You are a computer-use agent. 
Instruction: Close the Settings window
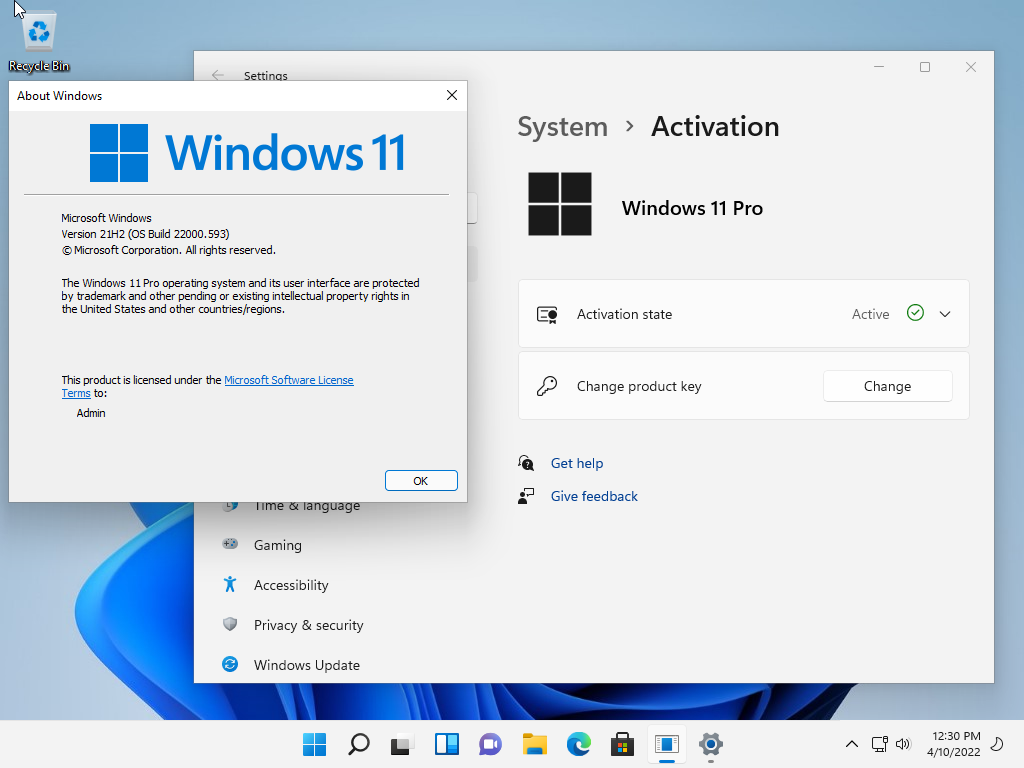pos(971,67)
